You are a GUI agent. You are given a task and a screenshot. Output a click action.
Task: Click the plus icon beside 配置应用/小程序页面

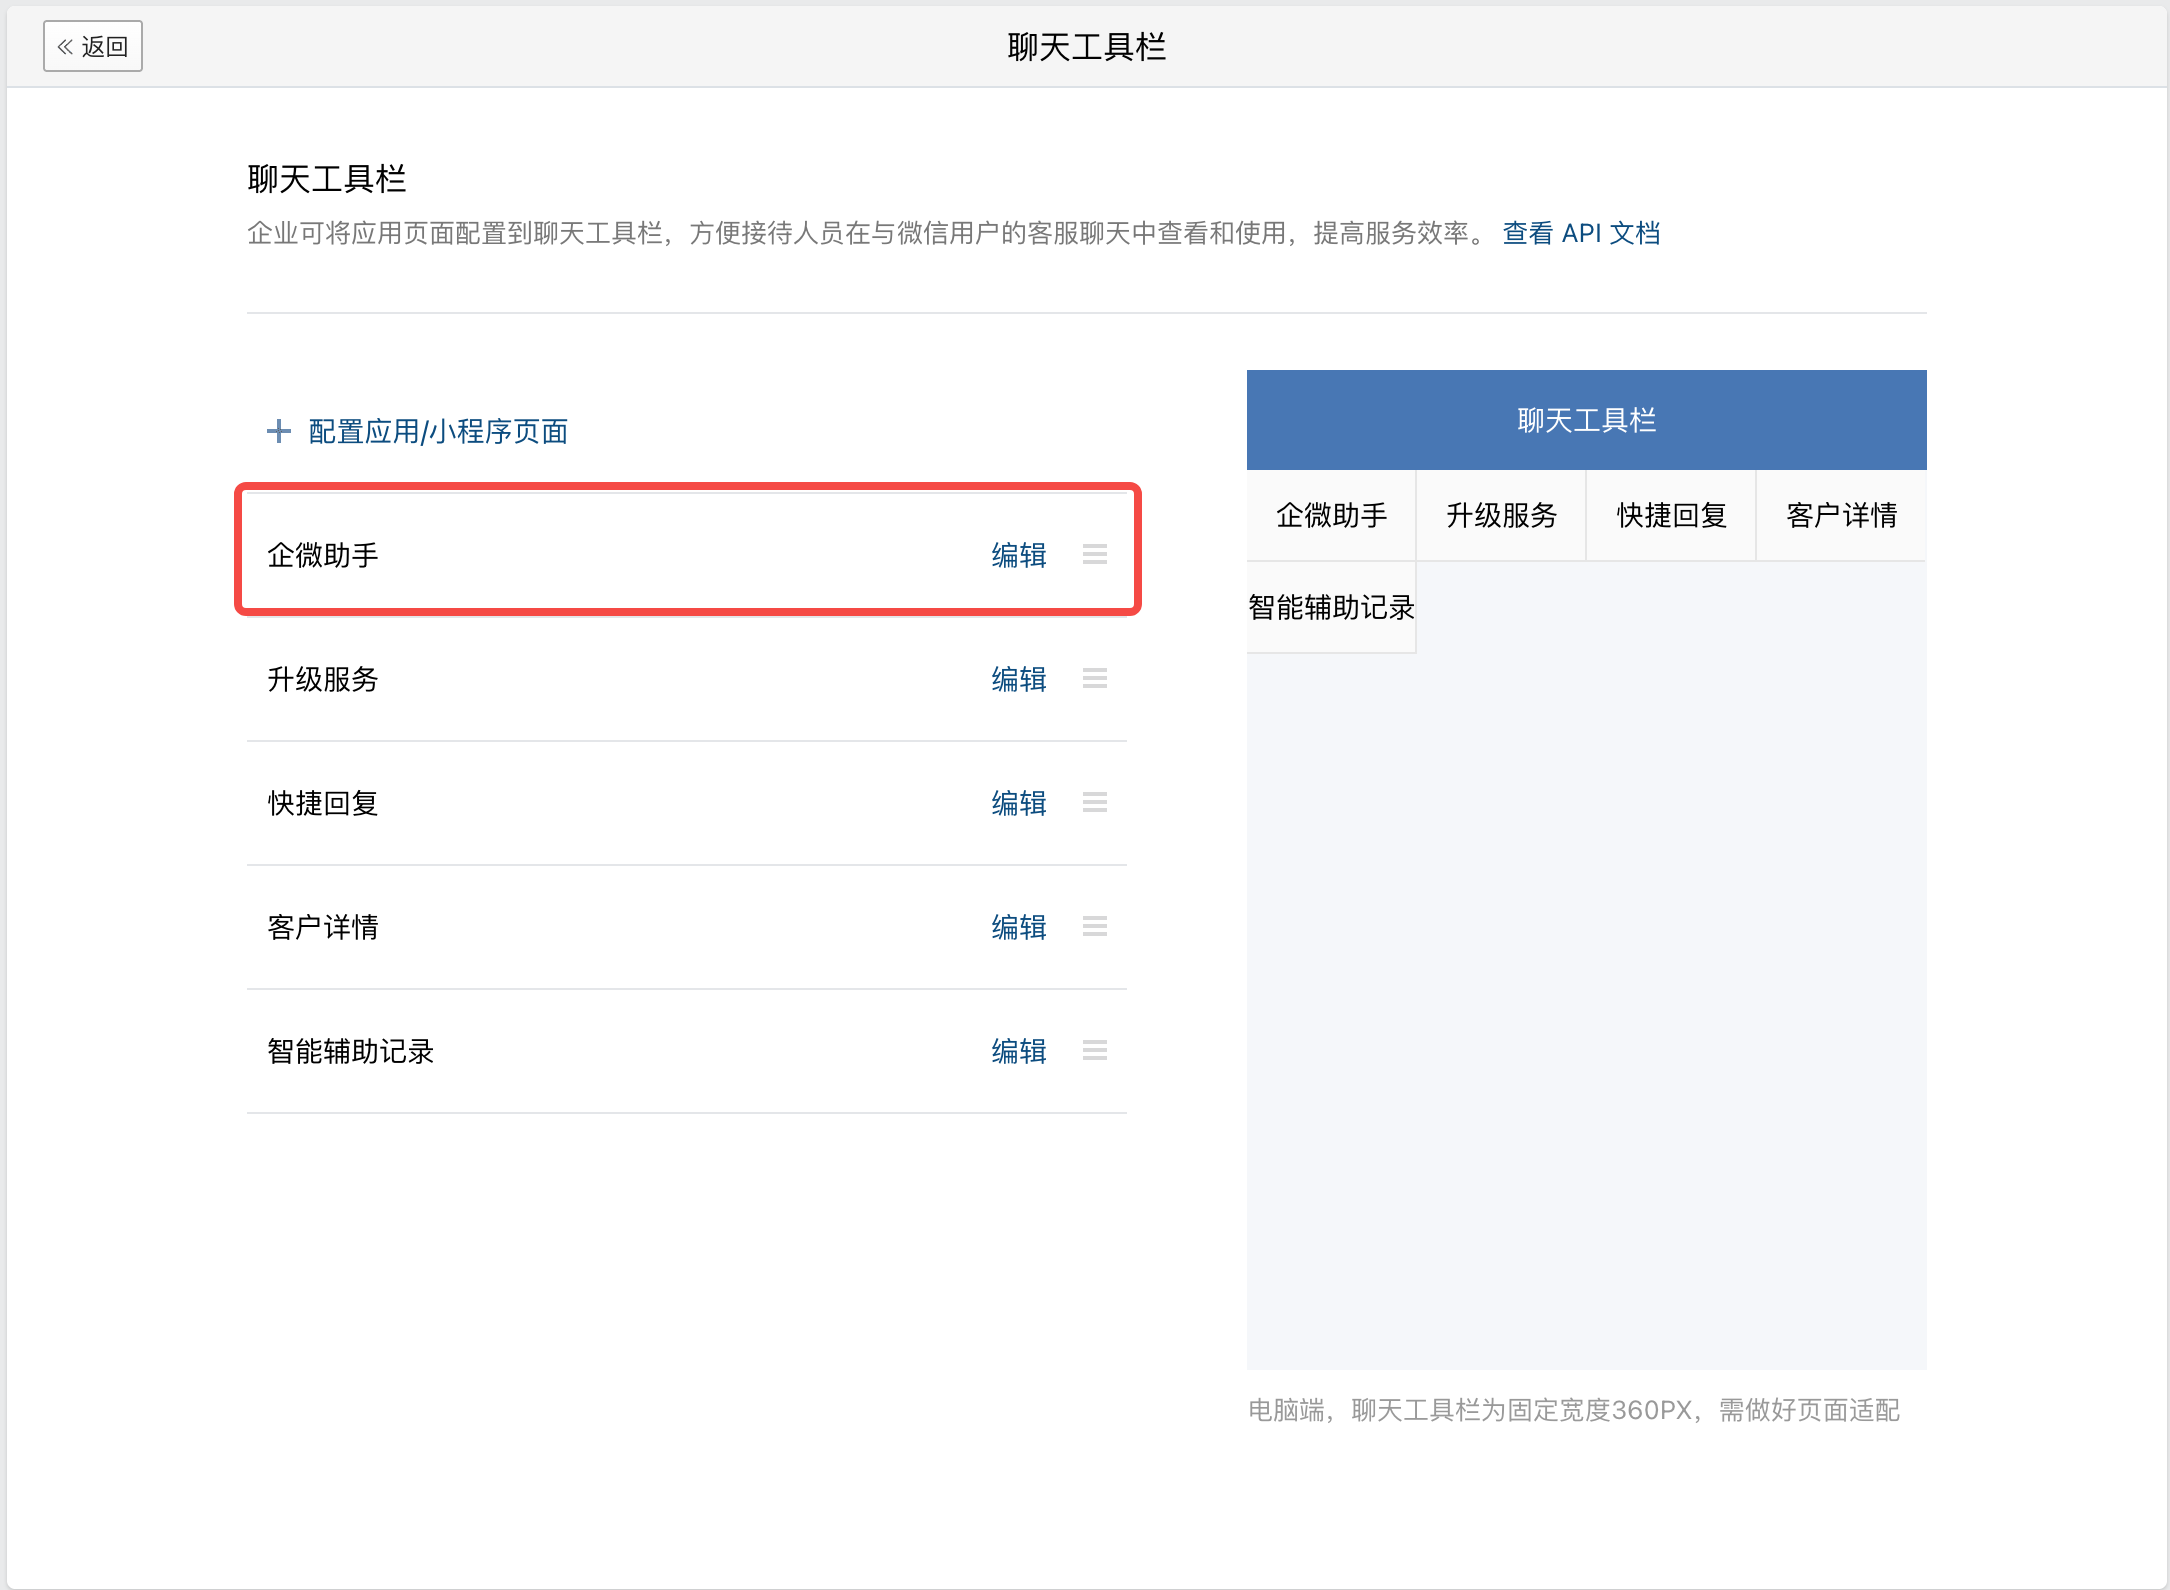[279, 431]
